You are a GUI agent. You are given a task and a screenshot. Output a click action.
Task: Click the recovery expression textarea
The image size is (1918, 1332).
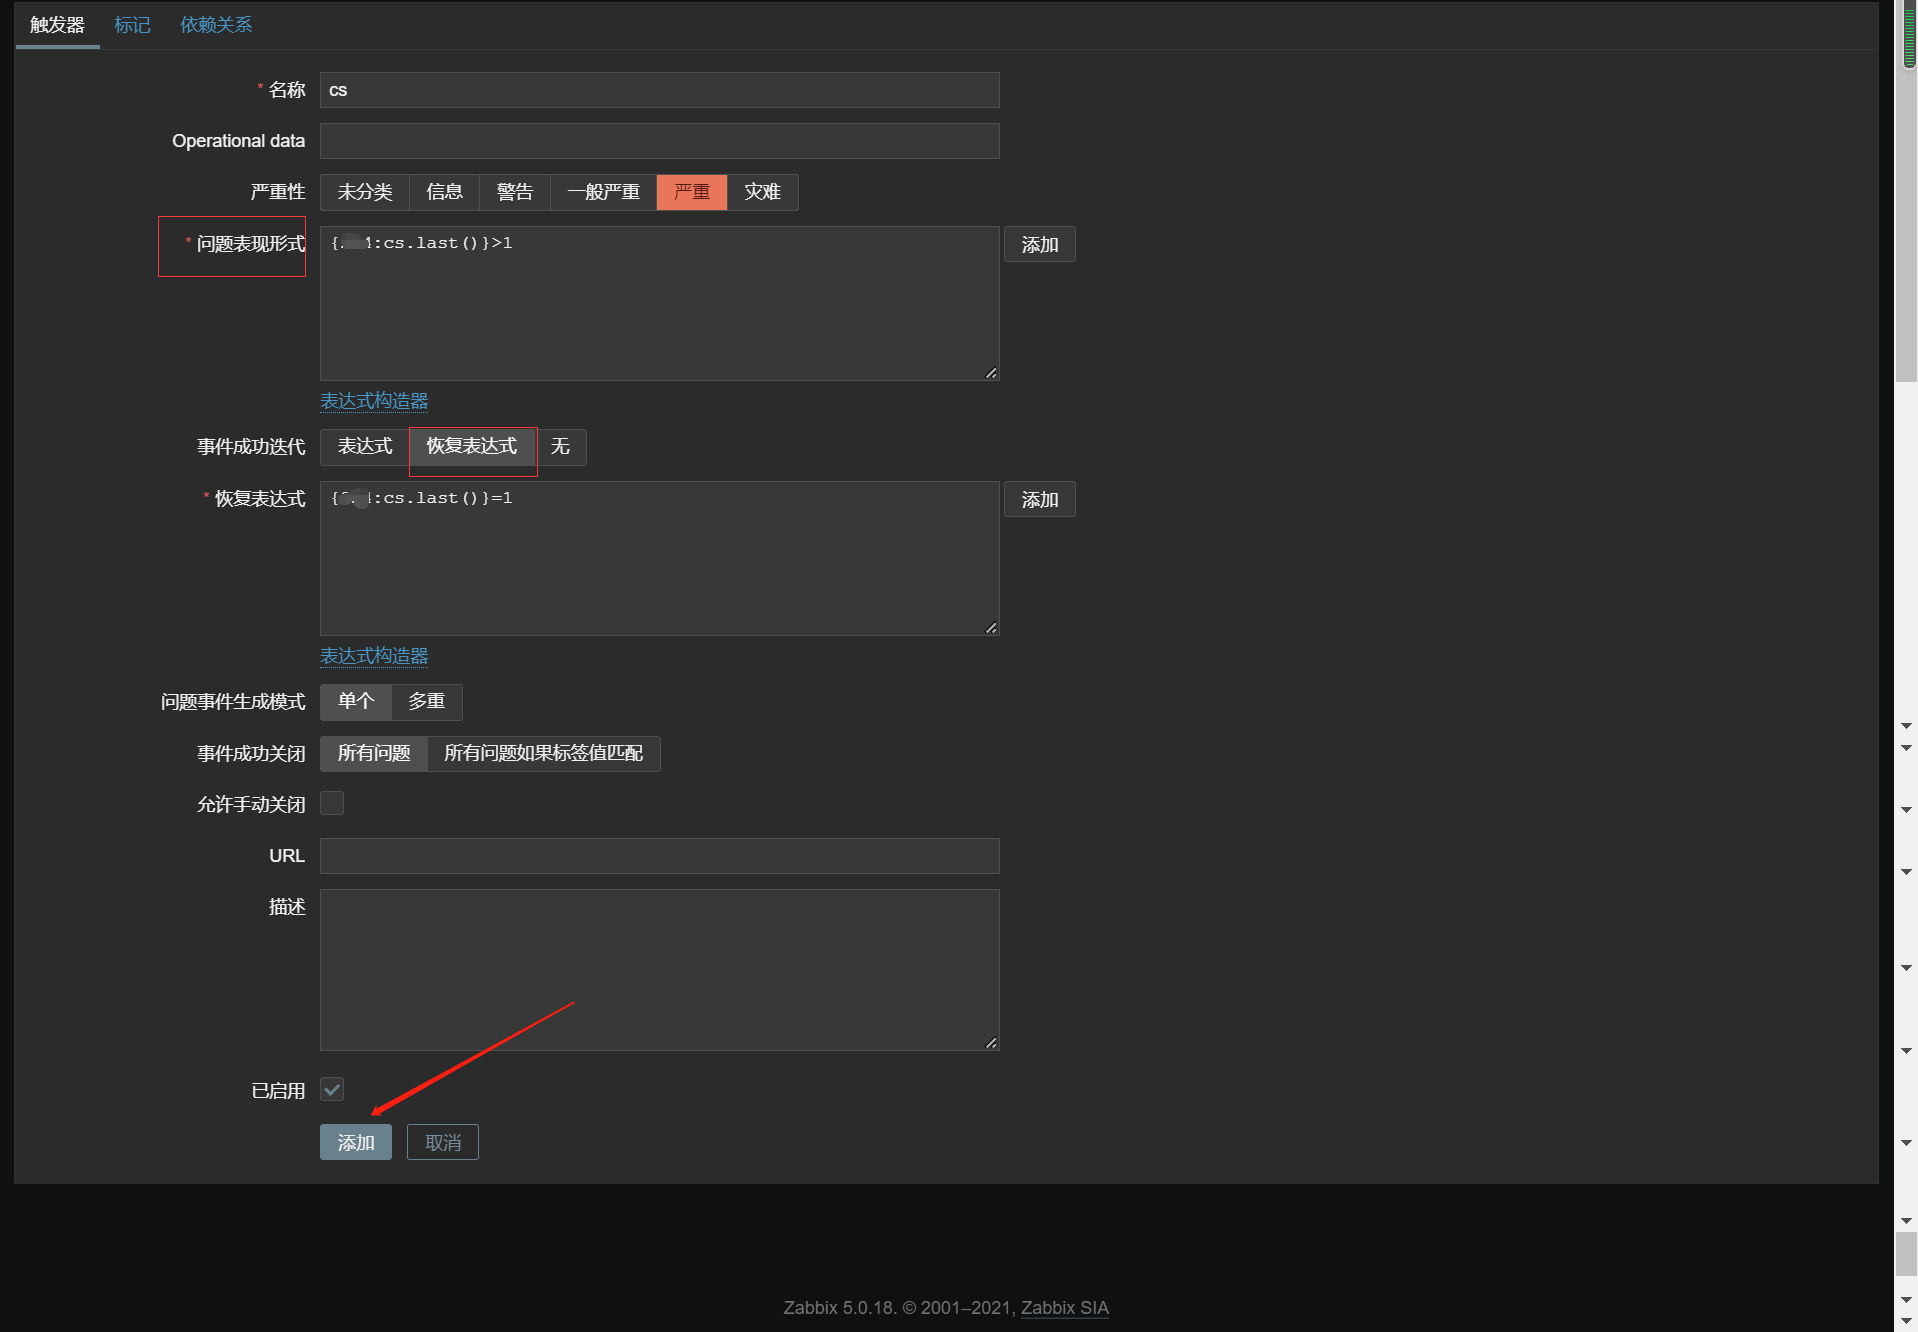click(659, 558)
